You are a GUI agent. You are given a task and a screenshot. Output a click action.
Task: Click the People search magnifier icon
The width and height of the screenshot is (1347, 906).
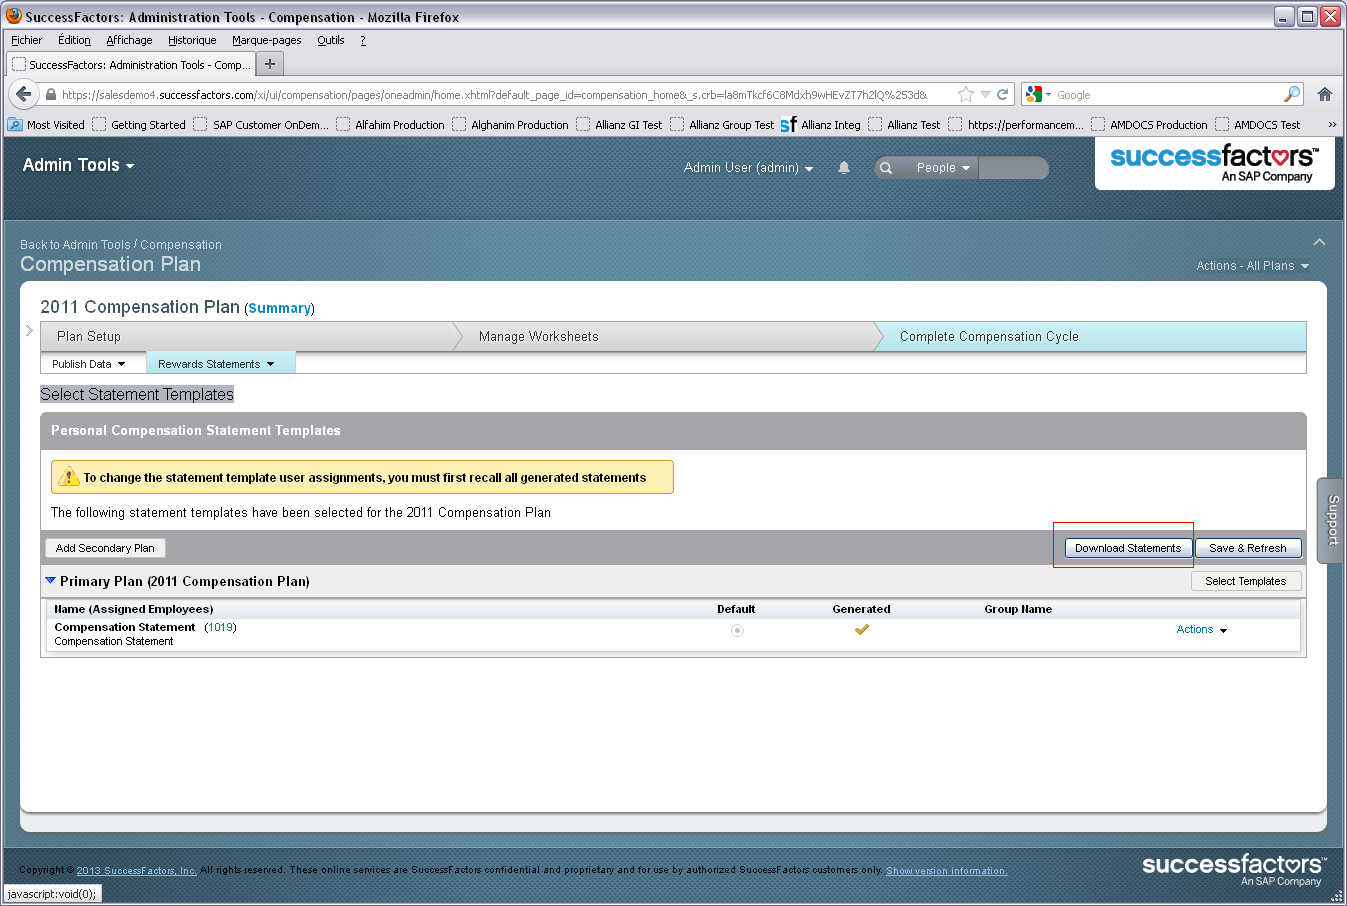click(886, 168)
